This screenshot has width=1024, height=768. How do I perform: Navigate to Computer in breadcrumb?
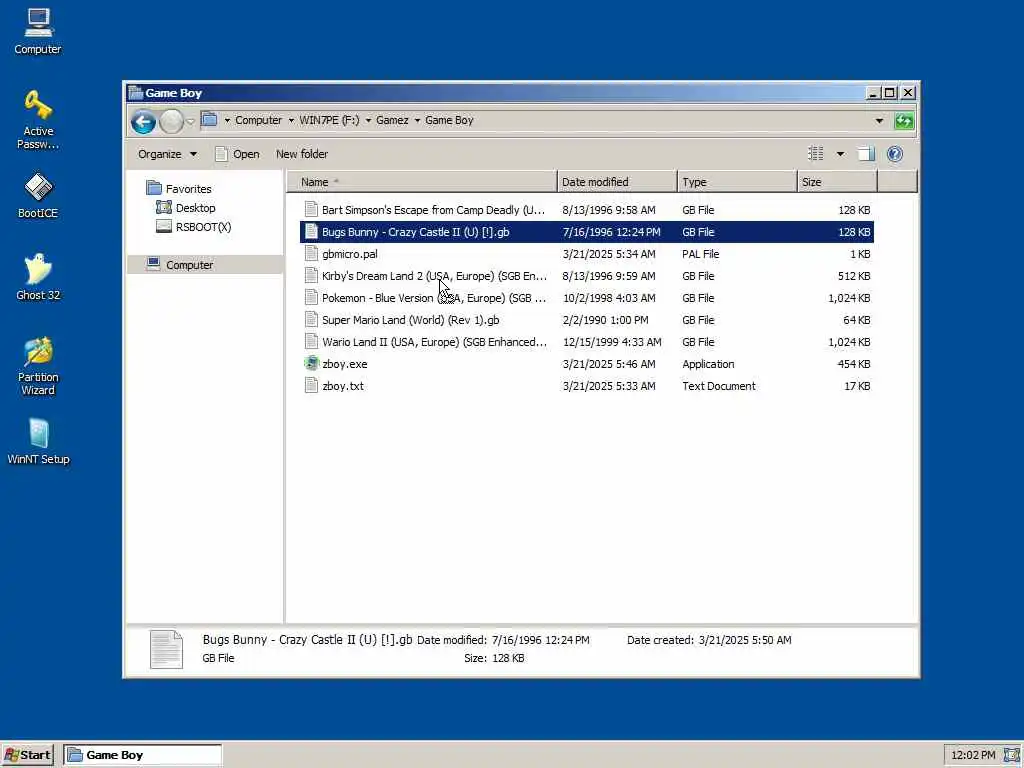tap(259, 120)
